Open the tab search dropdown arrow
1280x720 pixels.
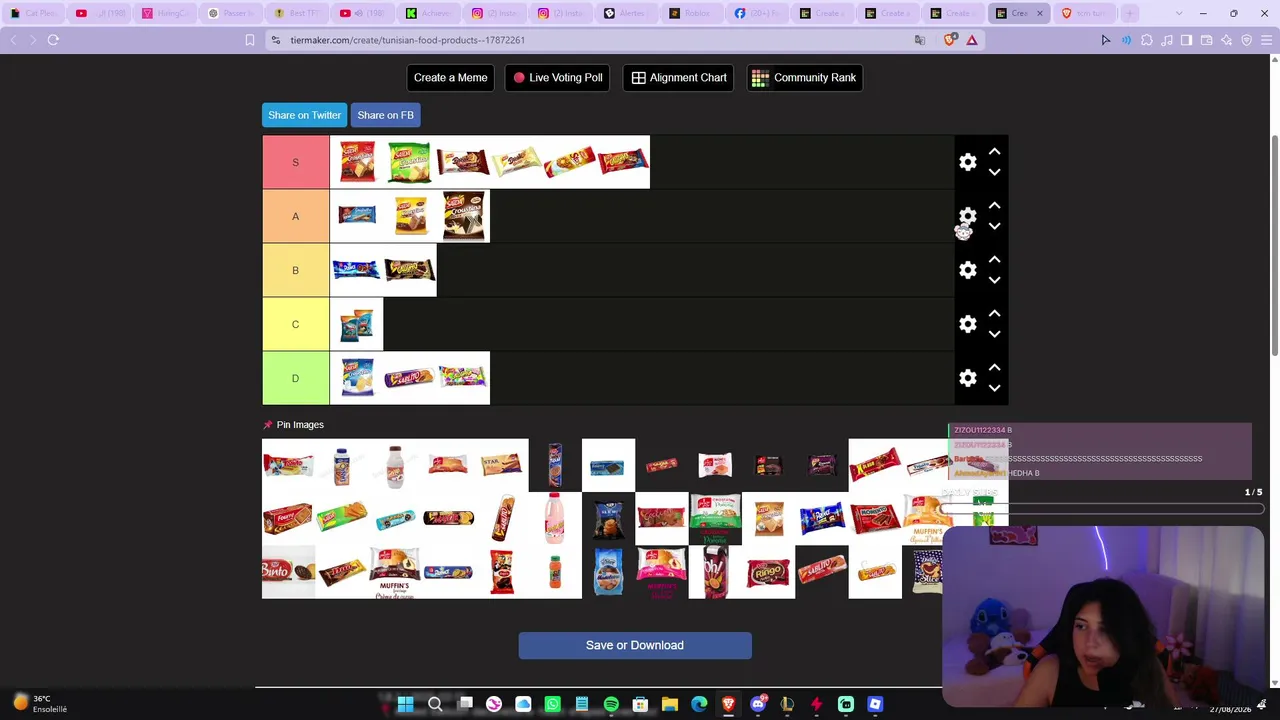pyautogui.click(x=1178, y=13)
